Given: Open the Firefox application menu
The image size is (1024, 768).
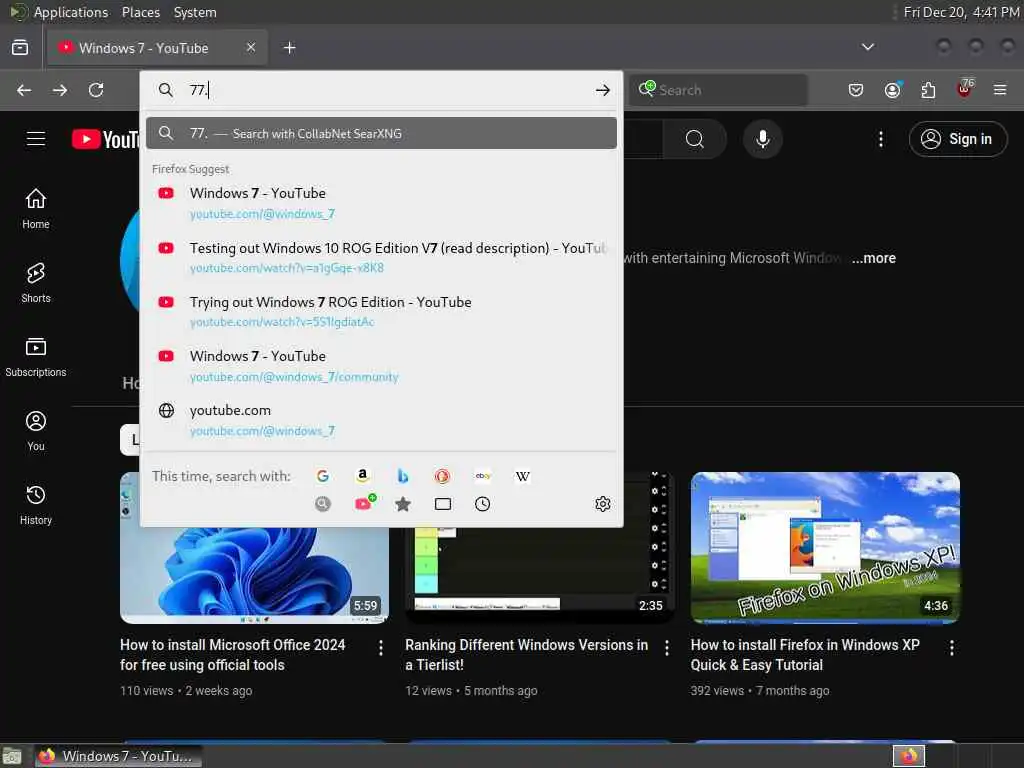Looking at the screenshot, I should (1000, 90).
